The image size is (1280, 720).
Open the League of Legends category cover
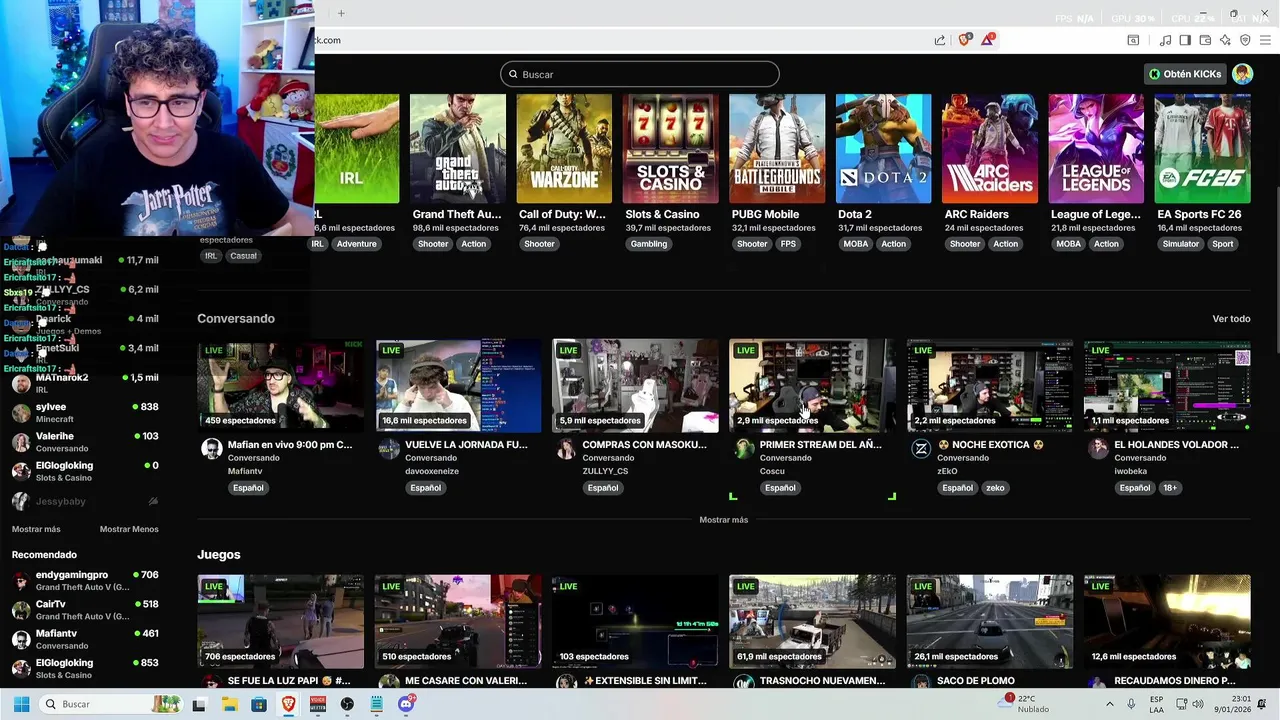[1096, 149]
